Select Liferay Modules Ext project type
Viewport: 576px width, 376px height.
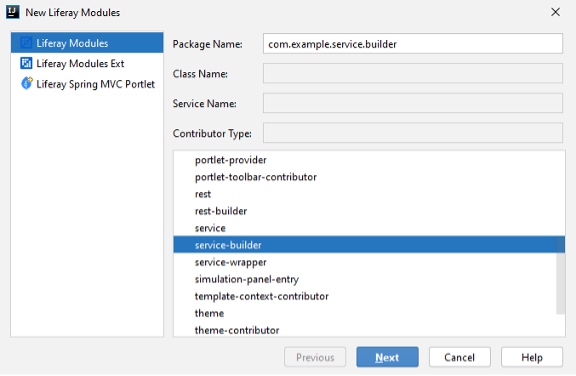87,63
